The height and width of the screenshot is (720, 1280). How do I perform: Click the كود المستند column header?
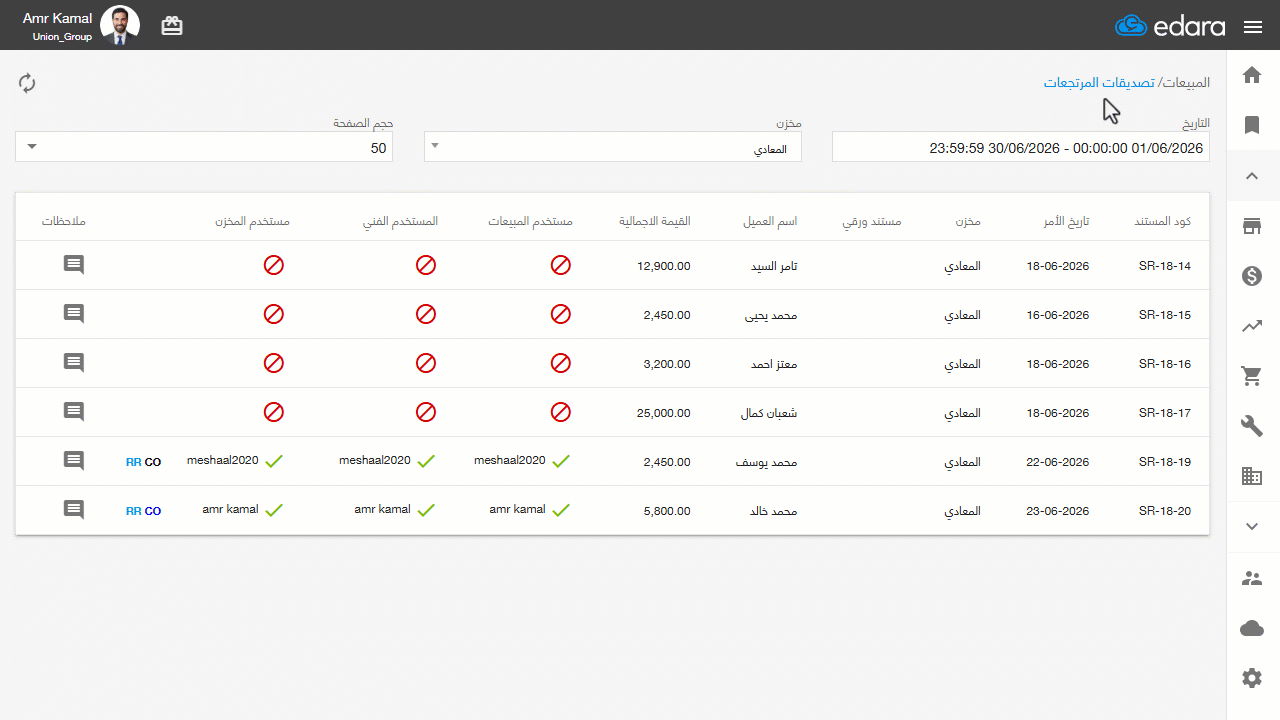(x=1163, y=221)
